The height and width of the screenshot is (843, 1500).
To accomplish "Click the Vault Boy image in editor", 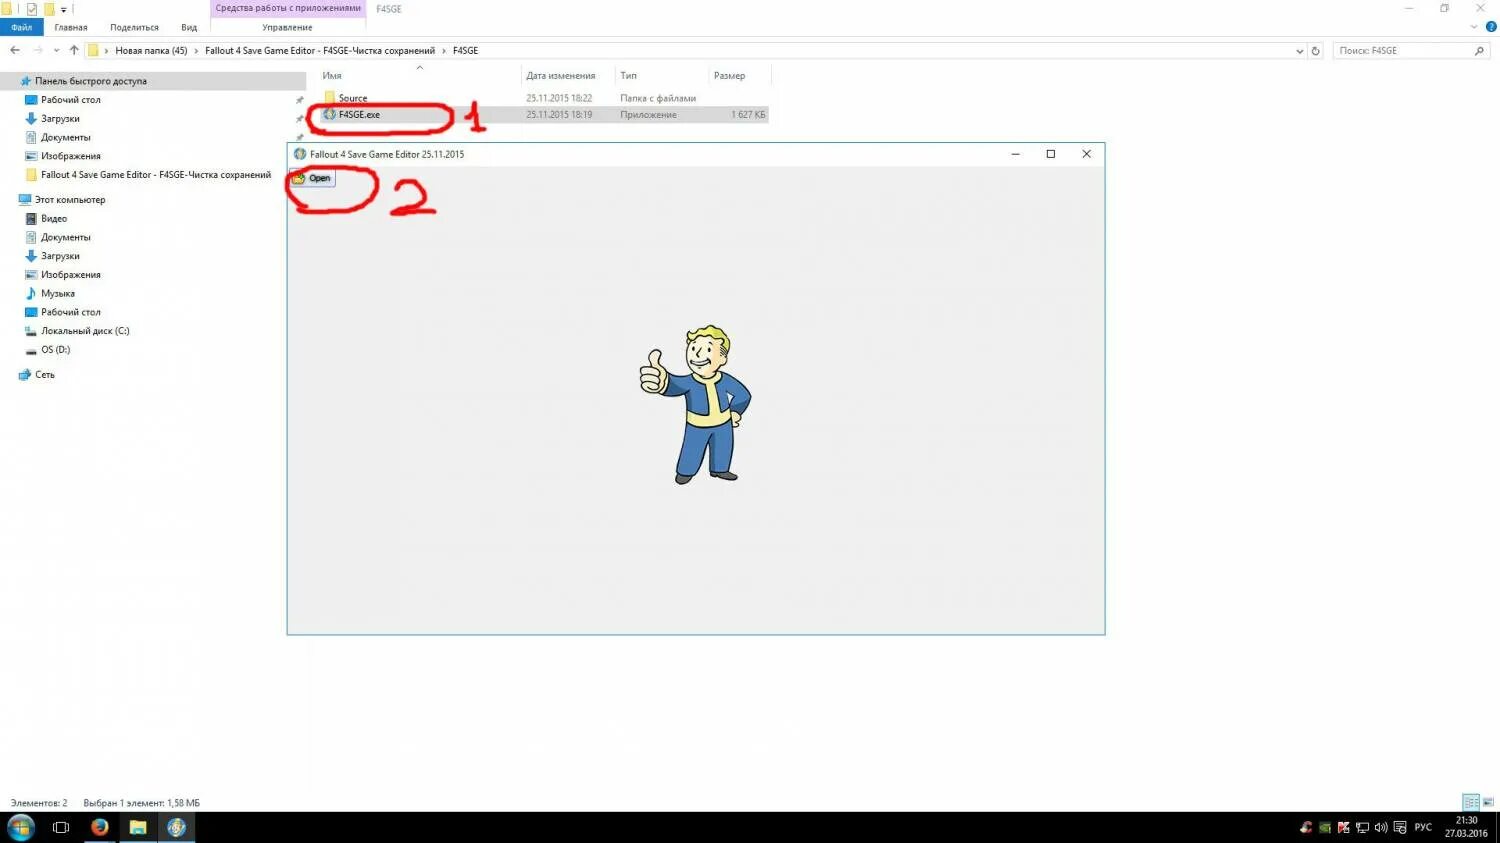I will 696,404.
